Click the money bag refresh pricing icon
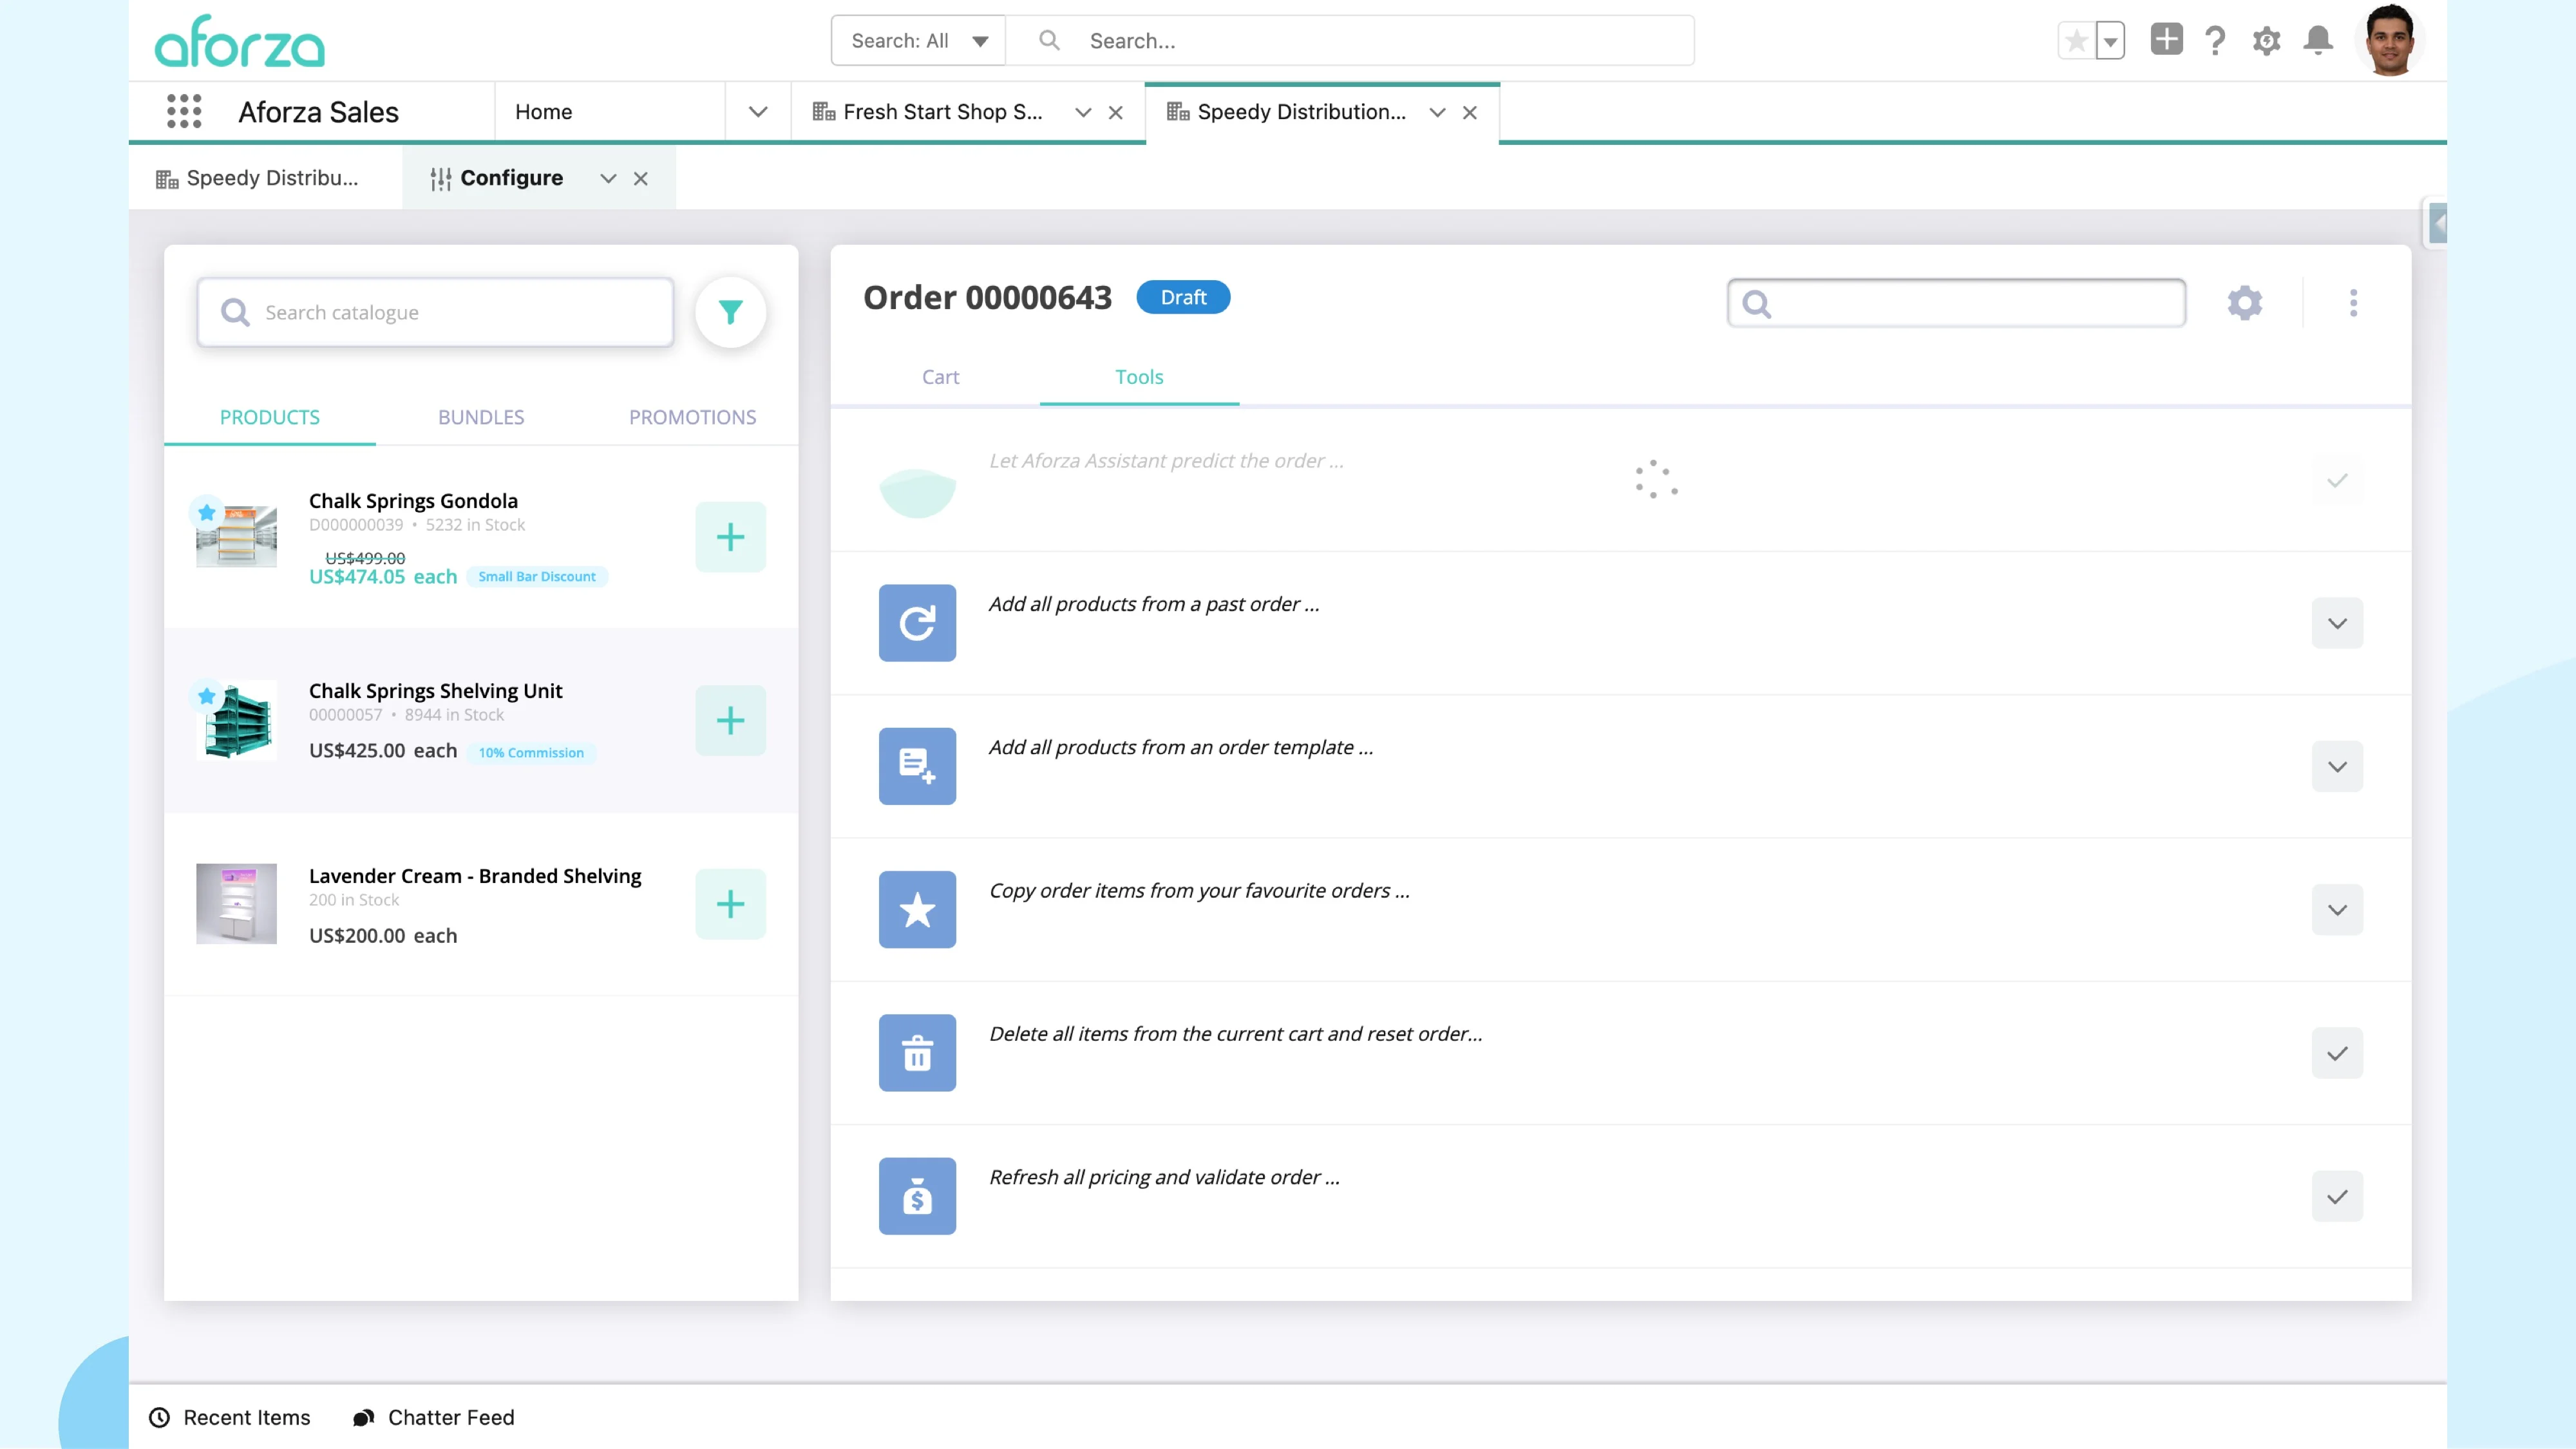Screen dimensions: 2576x1449 pos(917,1196)
